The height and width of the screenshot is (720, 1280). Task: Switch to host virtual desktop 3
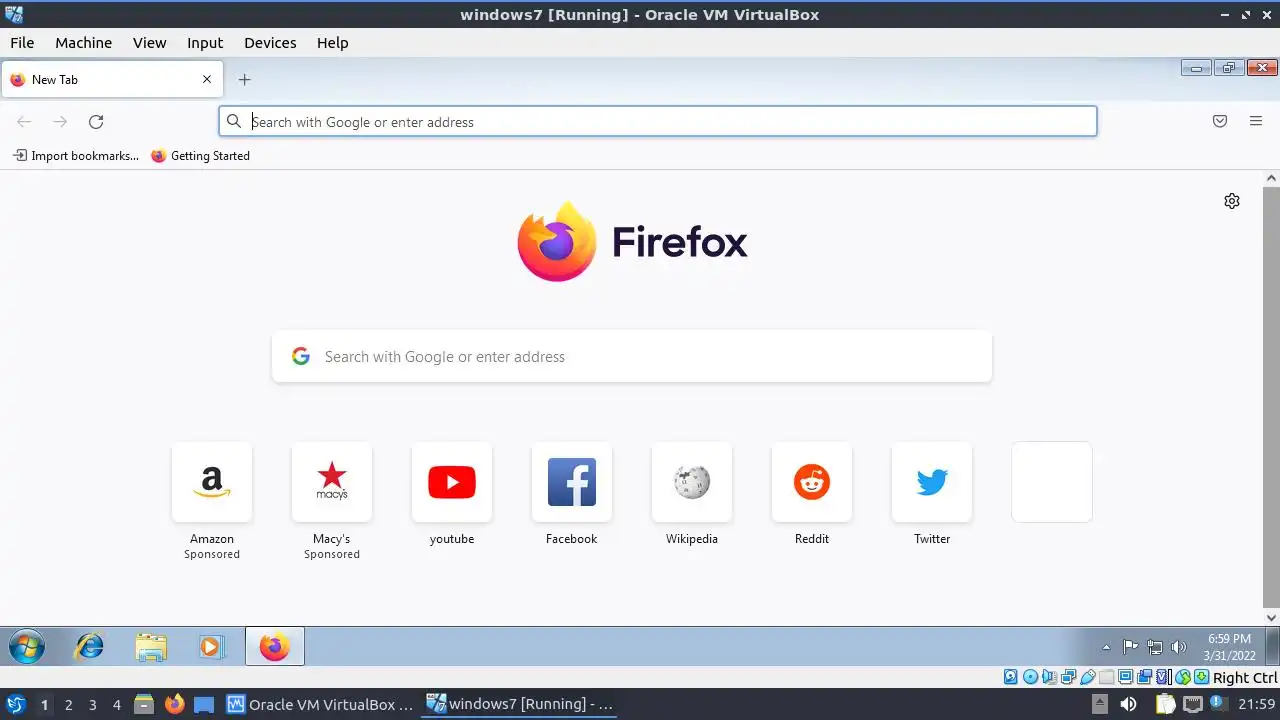[92, 705]
